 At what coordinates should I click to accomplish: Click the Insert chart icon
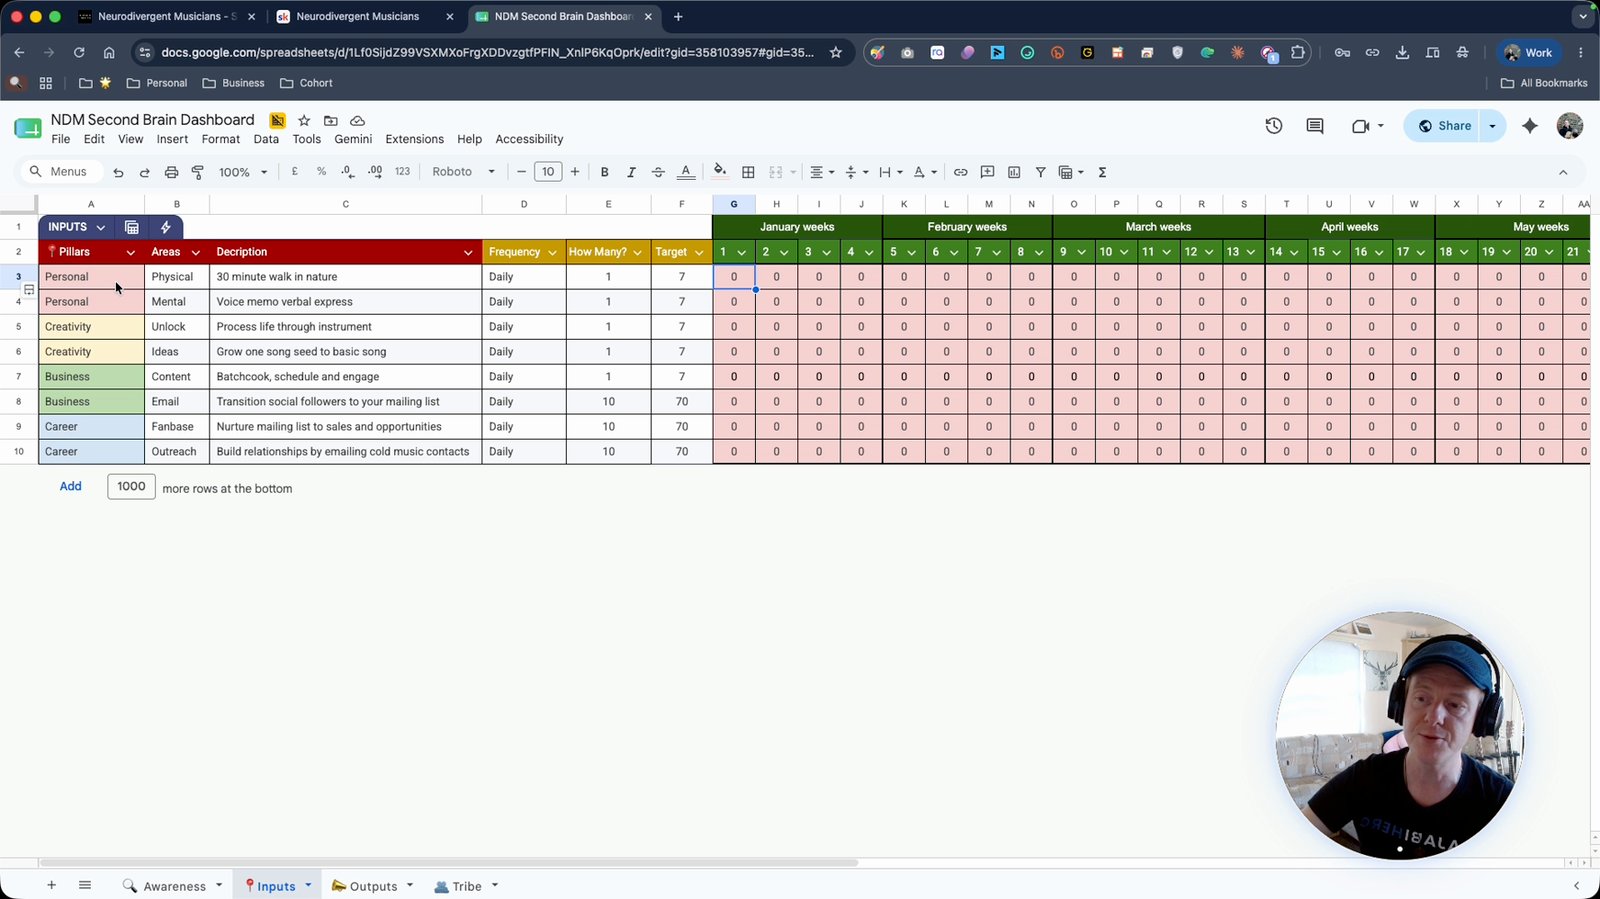(x=1014, y=172)
